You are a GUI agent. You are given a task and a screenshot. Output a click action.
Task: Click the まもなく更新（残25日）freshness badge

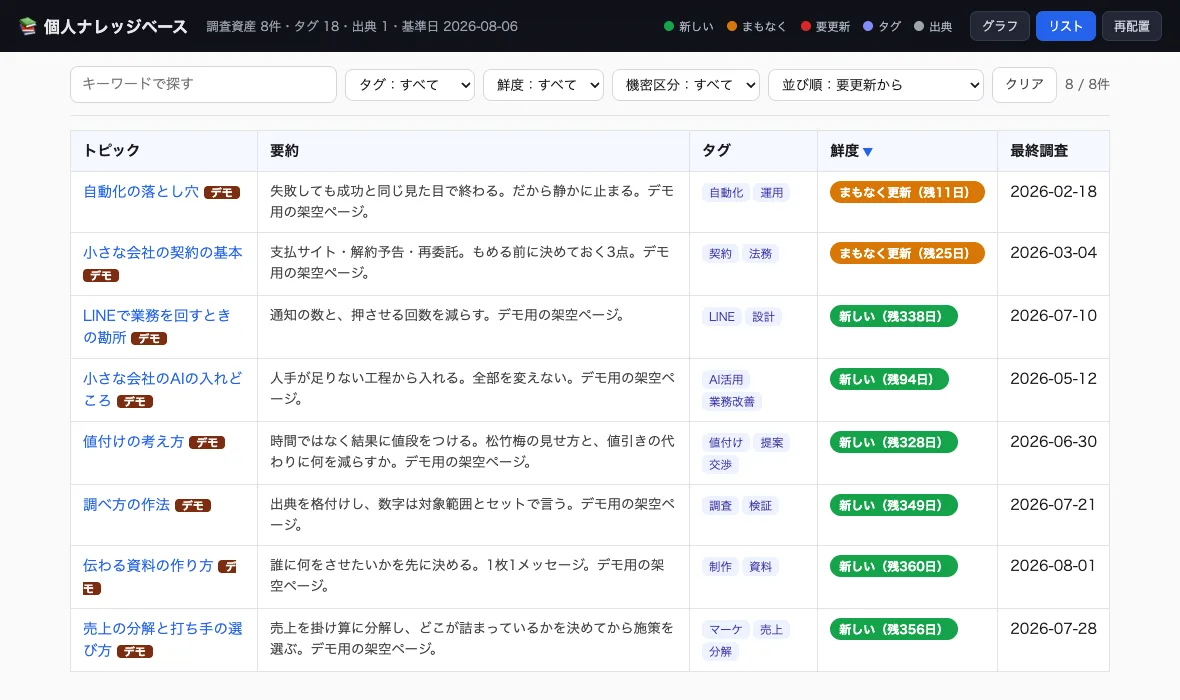(907, 253)
